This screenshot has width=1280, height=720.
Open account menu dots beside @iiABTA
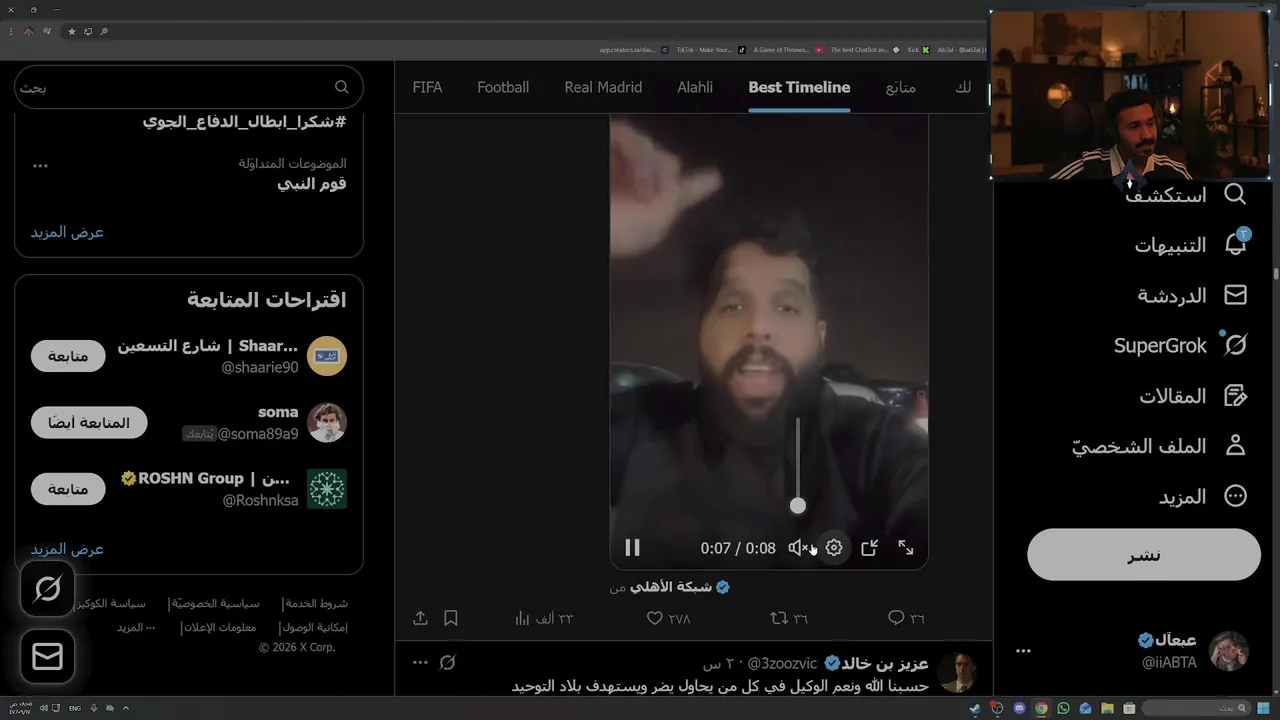click(x=1023, y=651)
